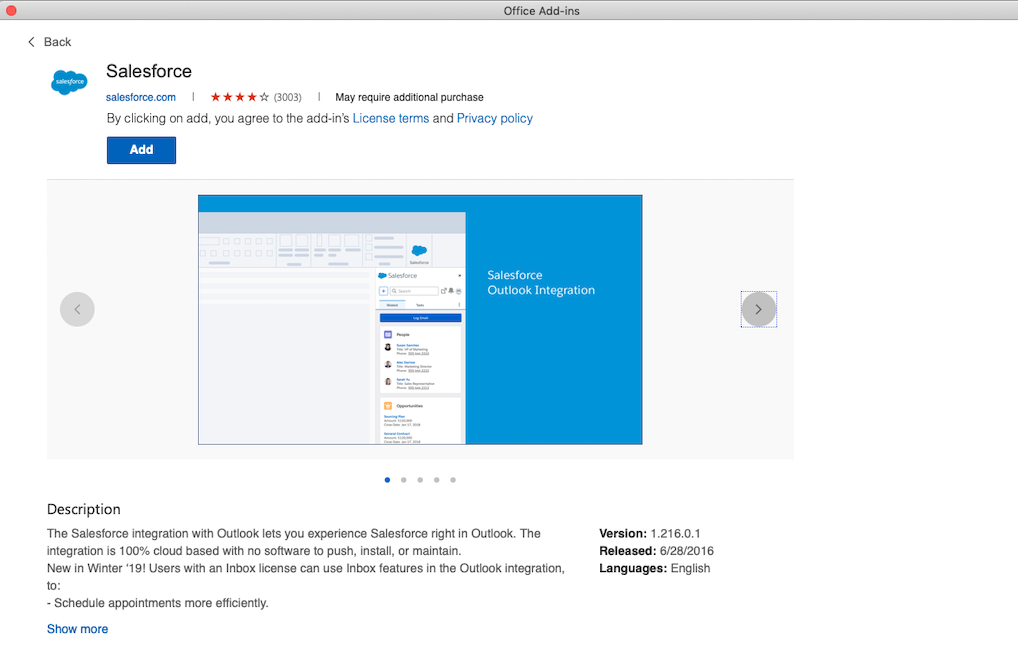Open the Privacy policy link
This screenshot has width=1018, height=657.
click(495, 118)
